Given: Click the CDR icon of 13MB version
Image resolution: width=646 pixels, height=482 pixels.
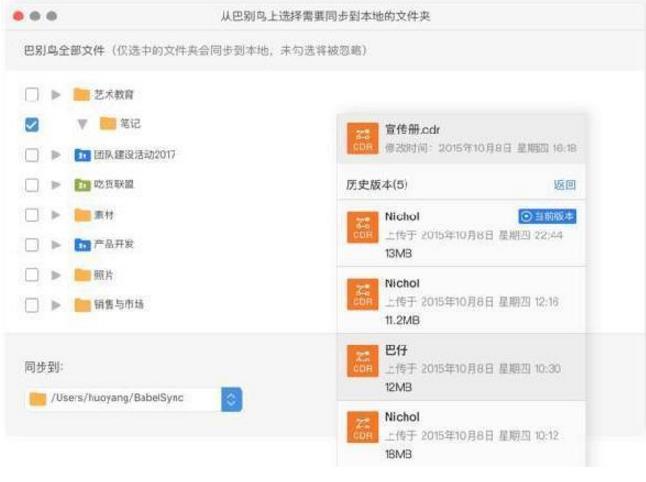Looking at the screenshot, I should point(362,227).
